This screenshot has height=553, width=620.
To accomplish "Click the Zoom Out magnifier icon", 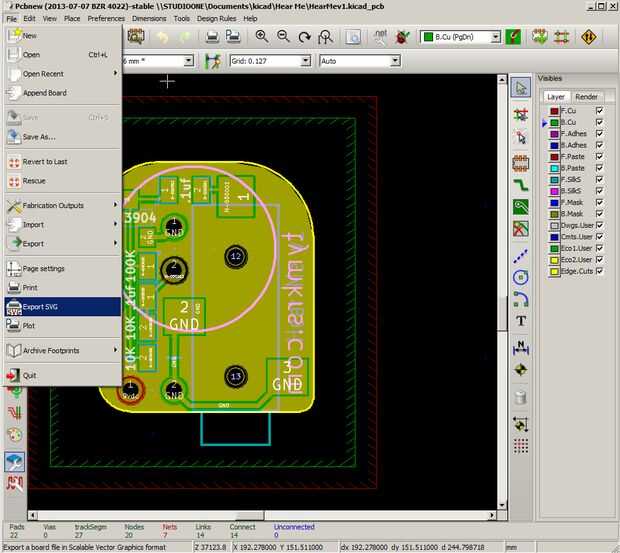I will tap(283, 37).
